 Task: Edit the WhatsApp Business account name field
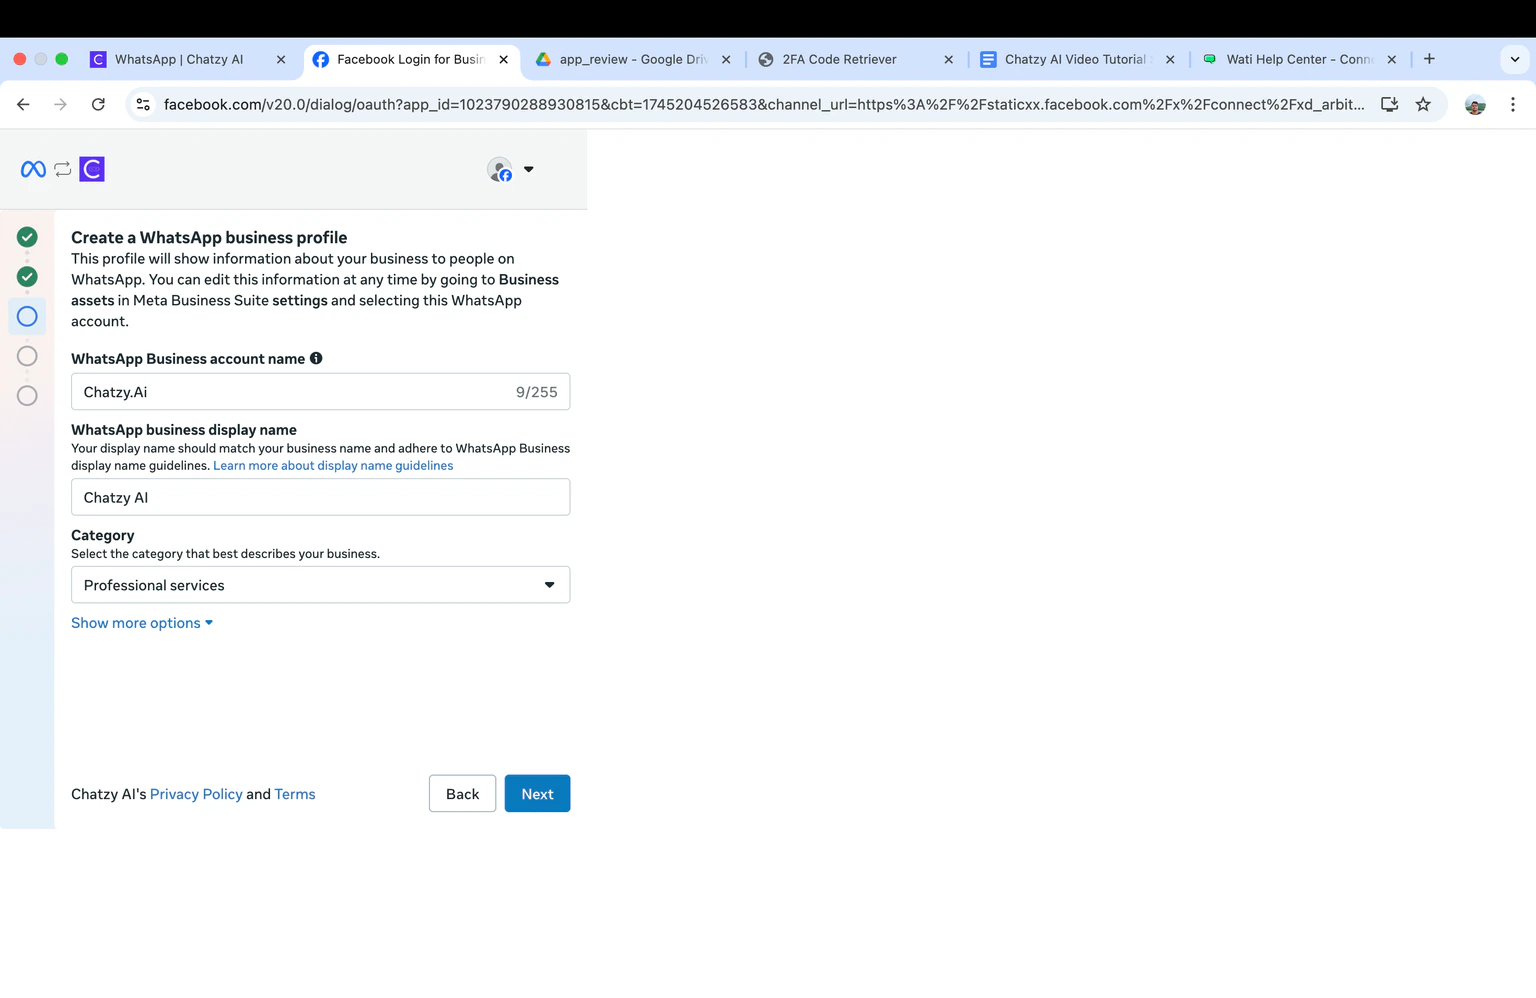[x=320, y=392]
